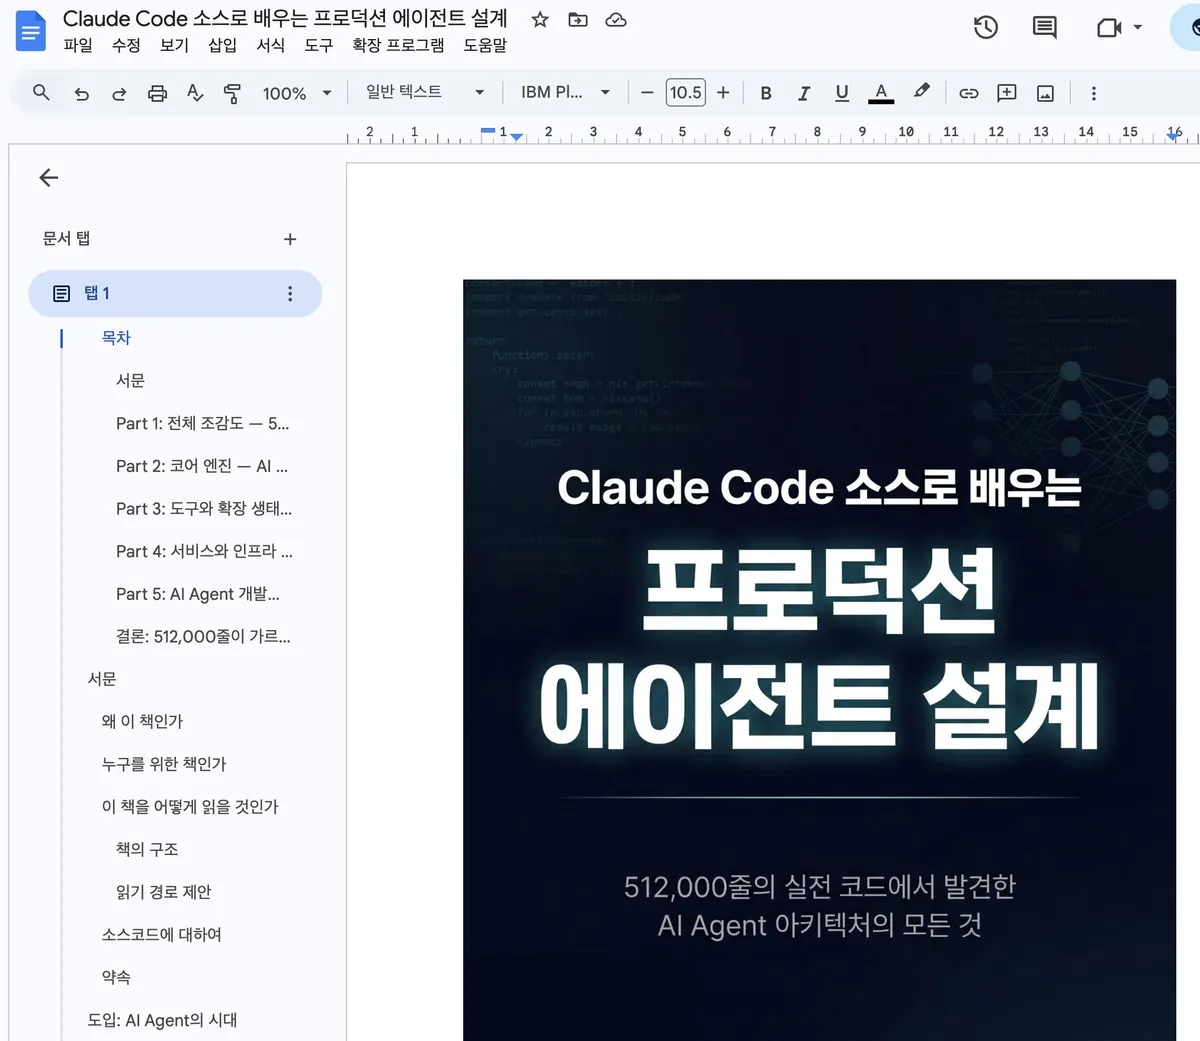Image resolution: width=1200 pixels, height=1041 pixels.
Task: Jump to 목차 heading in outline
Action: click(116, 338)
